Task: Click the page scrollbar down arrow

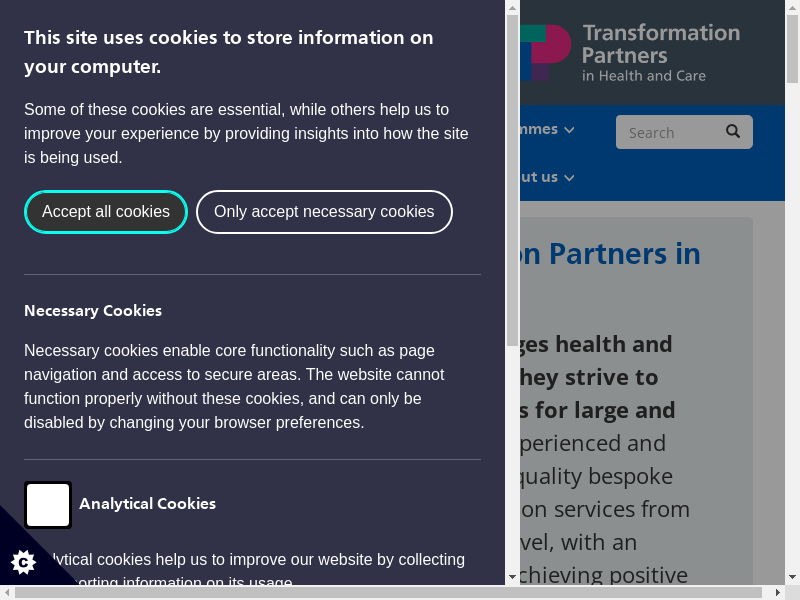Action: pos(791,577)
